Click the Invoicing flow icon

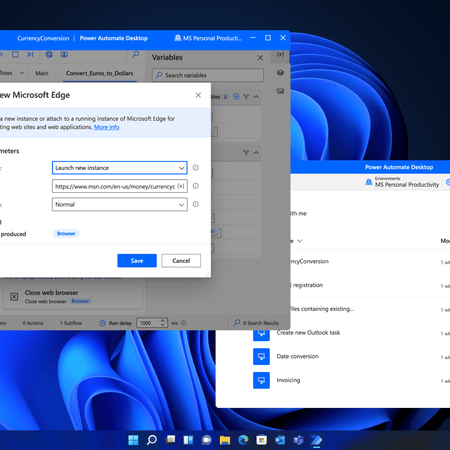point(261,380)
